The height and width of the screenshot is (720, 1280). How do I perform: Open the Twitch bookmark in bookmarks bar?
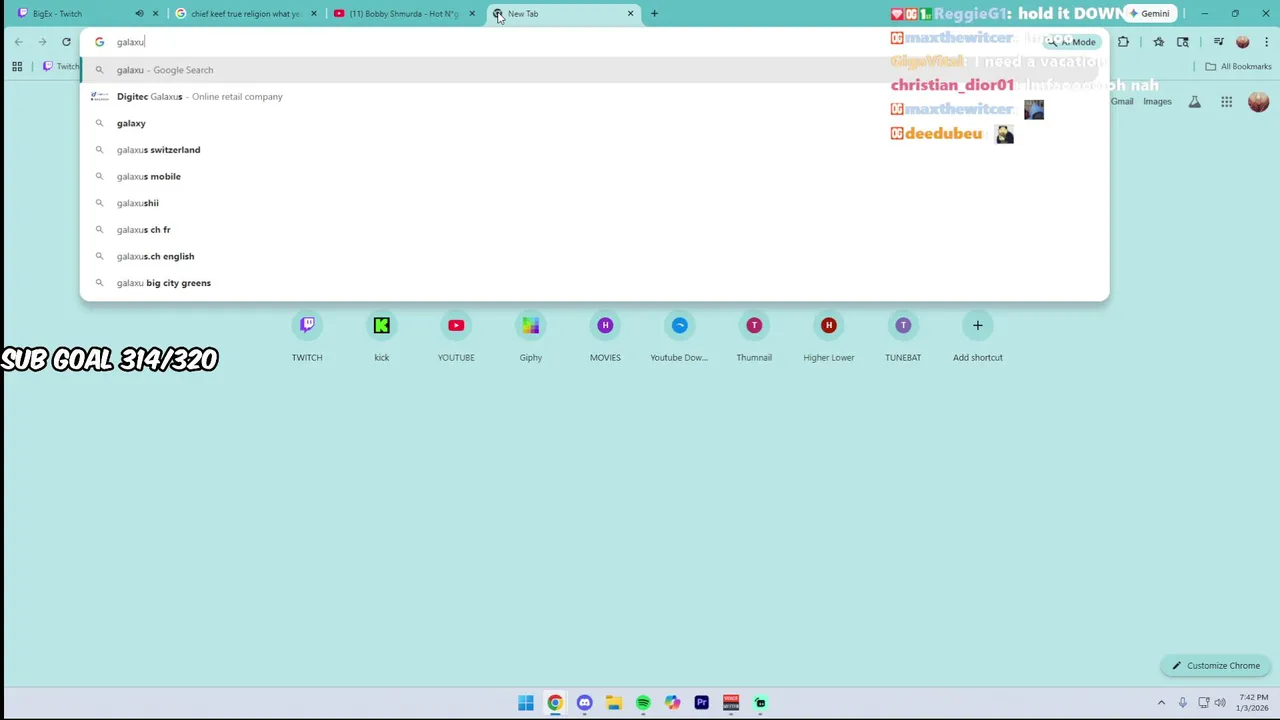click(x=60, y=66)
